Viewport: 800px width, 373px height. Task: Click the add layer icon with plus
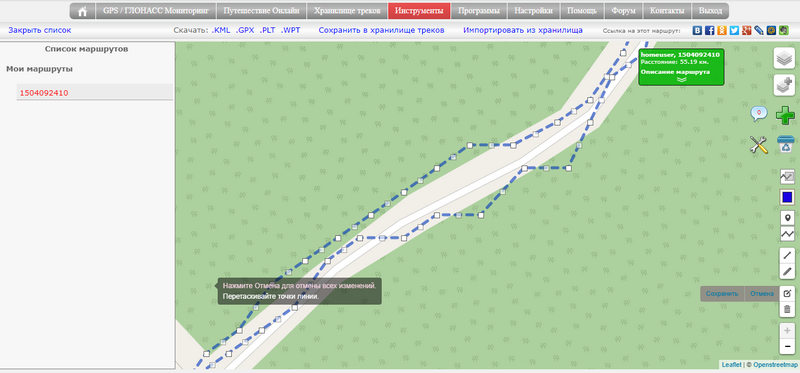[784, 84]
